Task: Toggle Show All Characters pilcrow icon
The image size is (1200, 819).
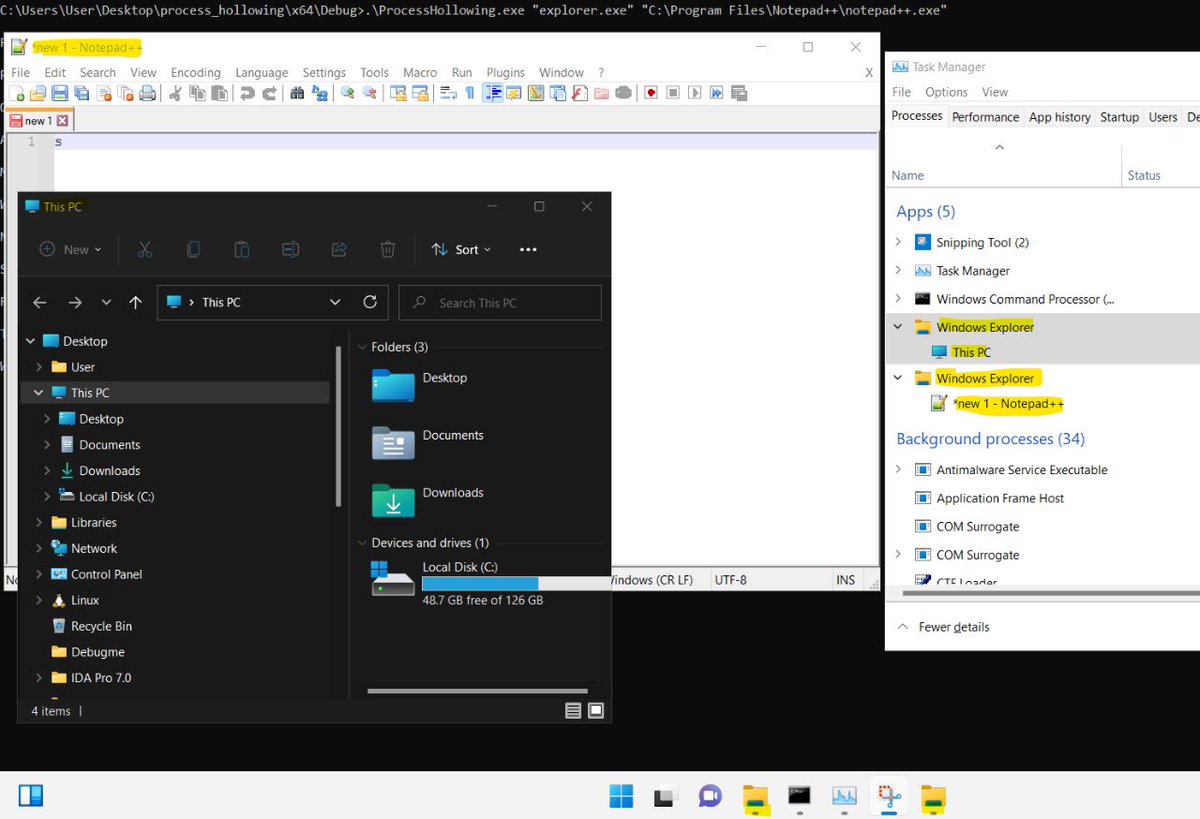Action: coord(470,93)
